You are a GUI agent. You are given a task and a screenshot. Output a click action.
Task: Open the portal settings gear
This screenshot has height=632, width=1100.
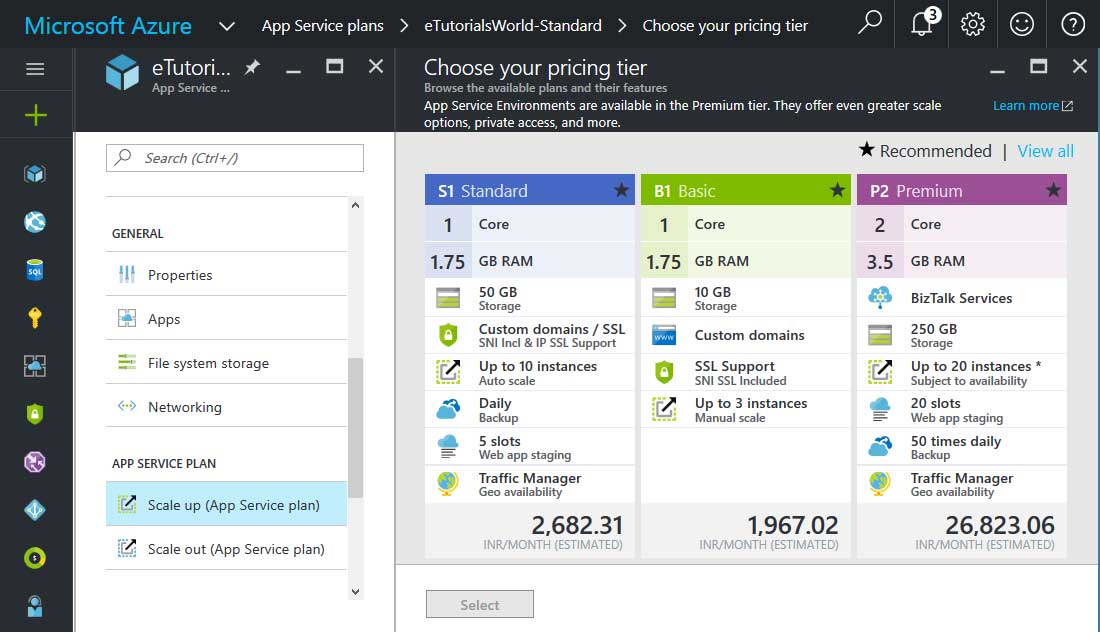point(972,24)
